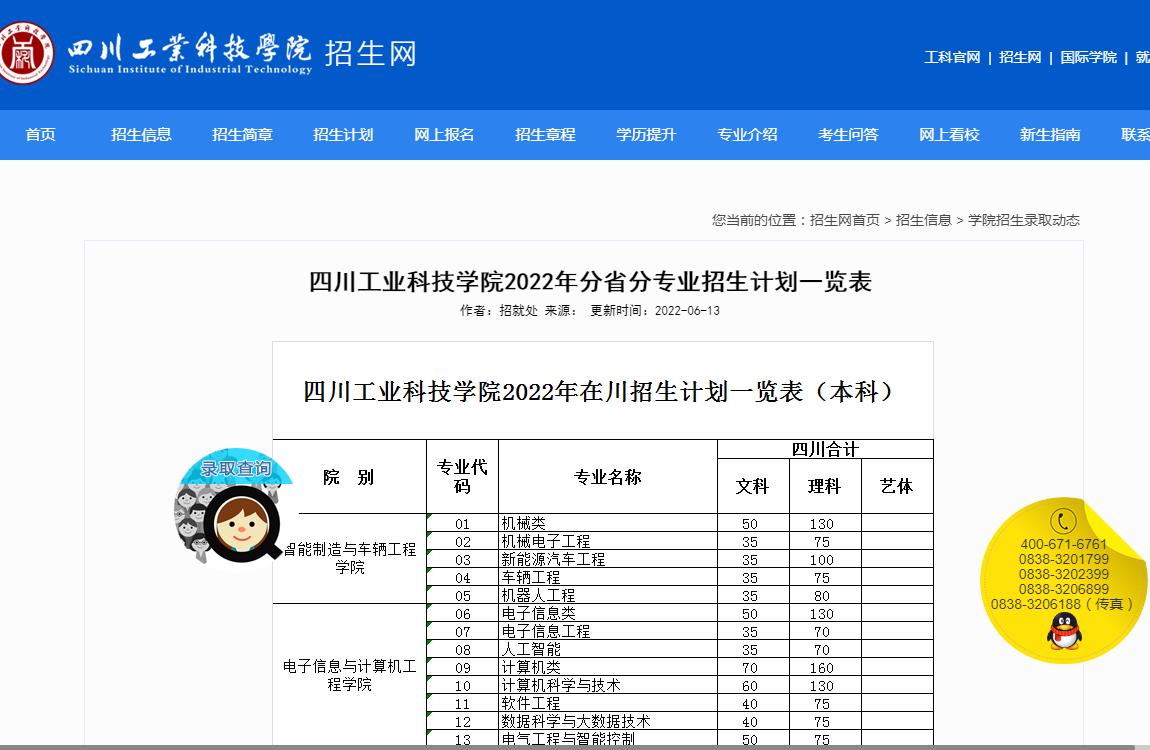1150x750 pixels.
Task: Open the 招生计划 navigation item
Action: pos(343,135)
